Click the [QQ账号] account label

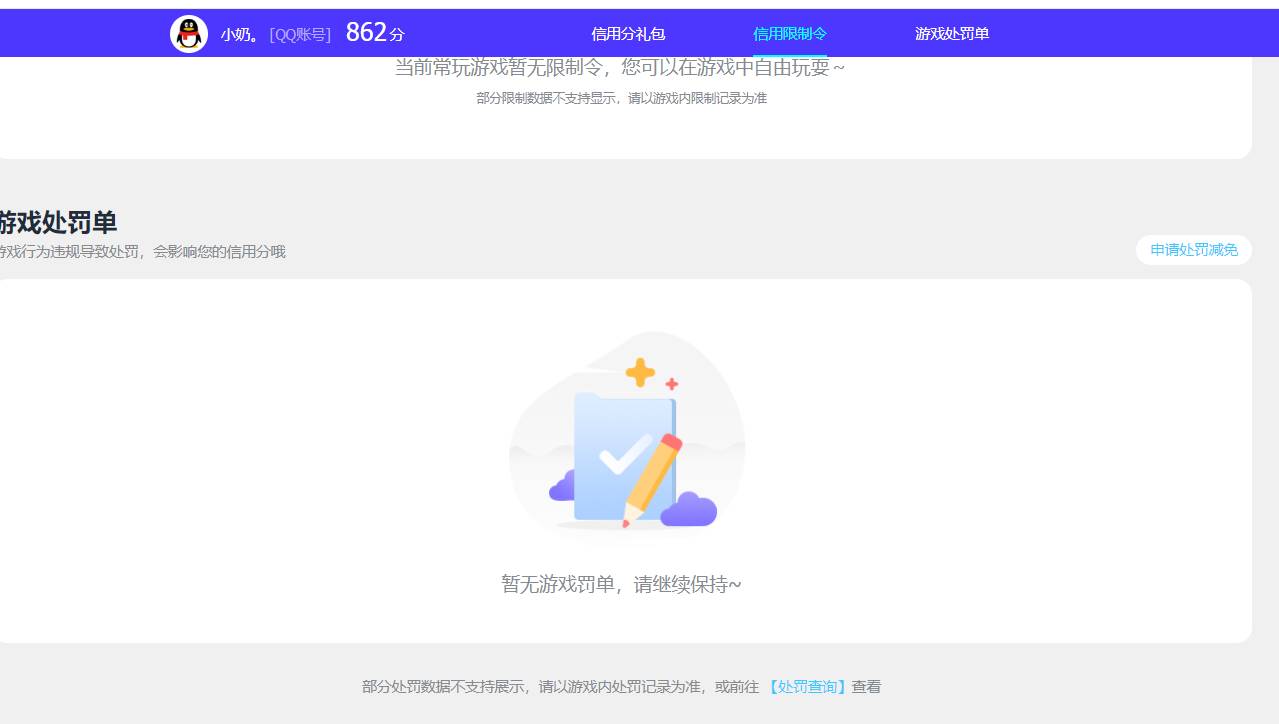click(x=297, y=33)
